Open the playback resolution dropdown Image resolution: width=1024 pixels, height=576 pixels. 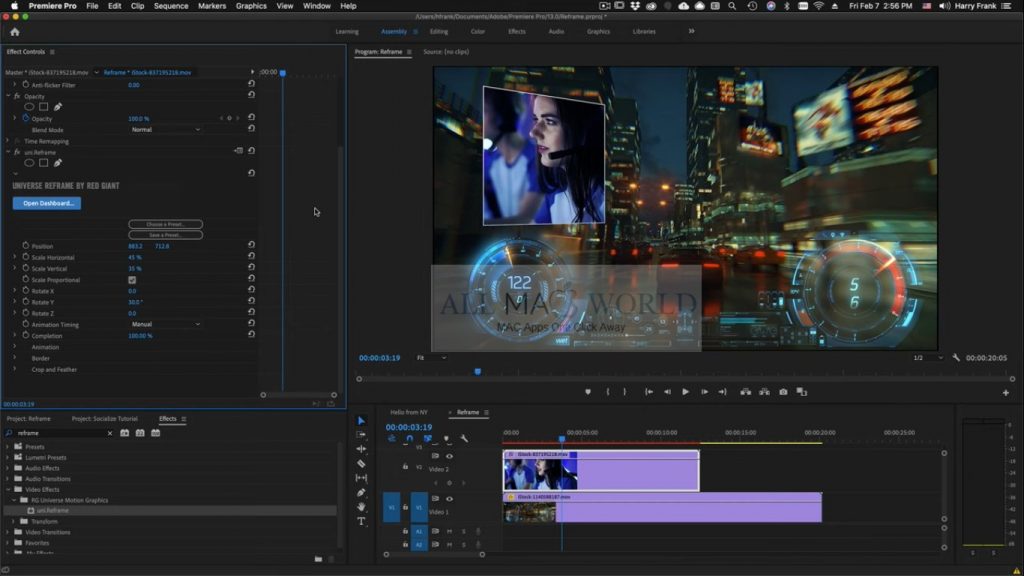click(928, 358)
